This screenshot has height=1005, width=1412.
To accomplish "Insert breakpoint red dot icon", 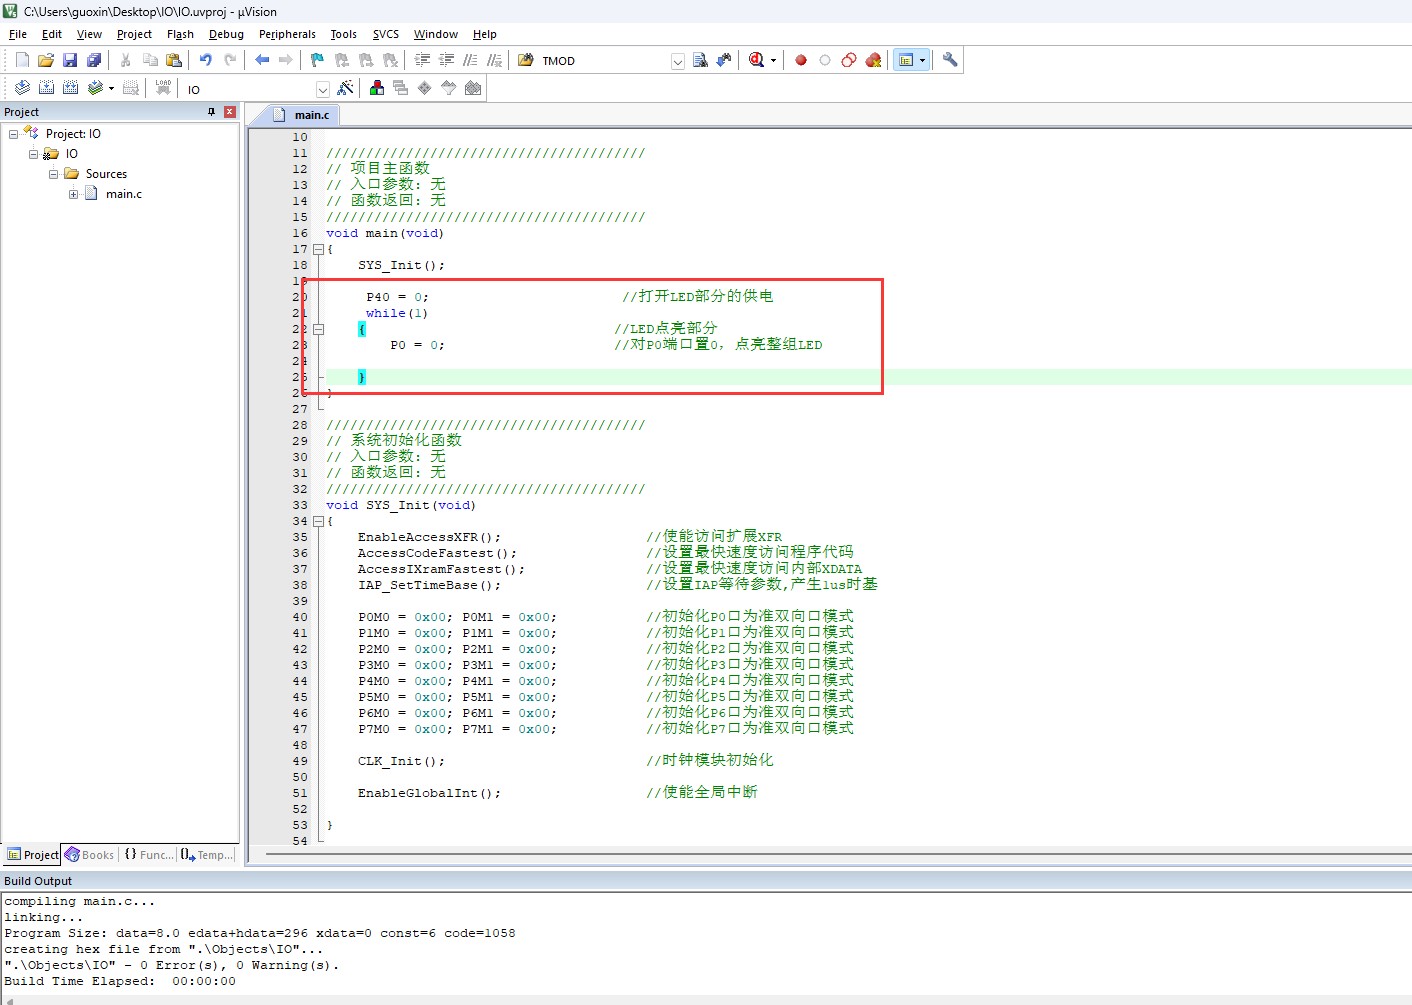I will coord(801,60).
